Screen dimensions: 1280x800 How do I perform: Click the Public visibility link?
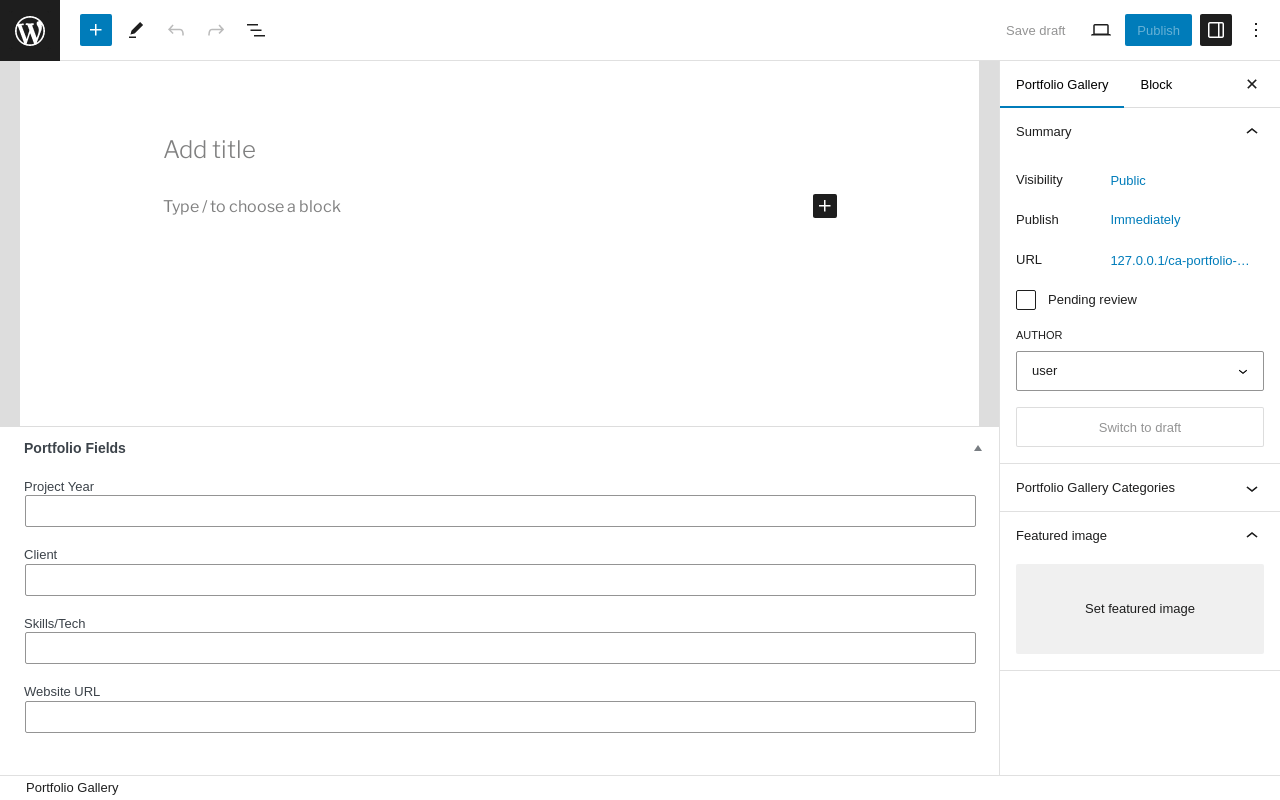point(1128,181)
